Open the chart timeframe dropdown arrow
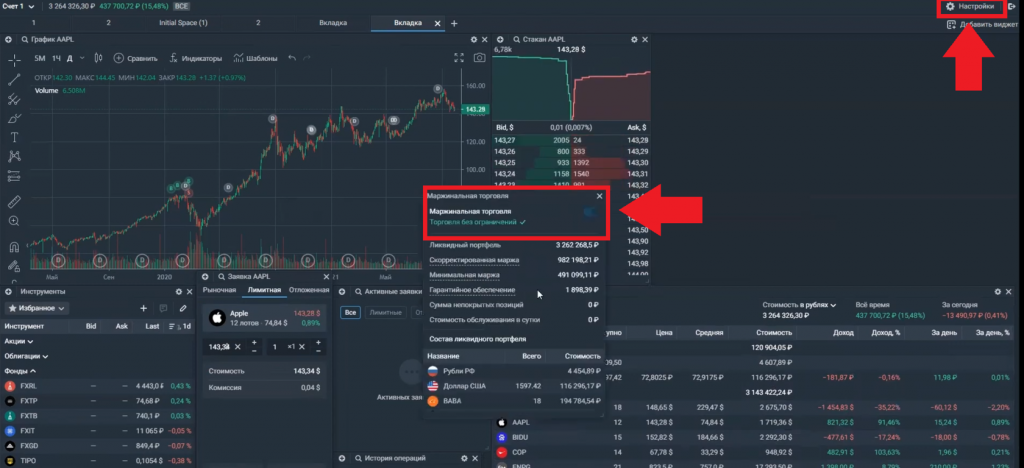This screenshot has width=1024, height=468. click(82, 58)
